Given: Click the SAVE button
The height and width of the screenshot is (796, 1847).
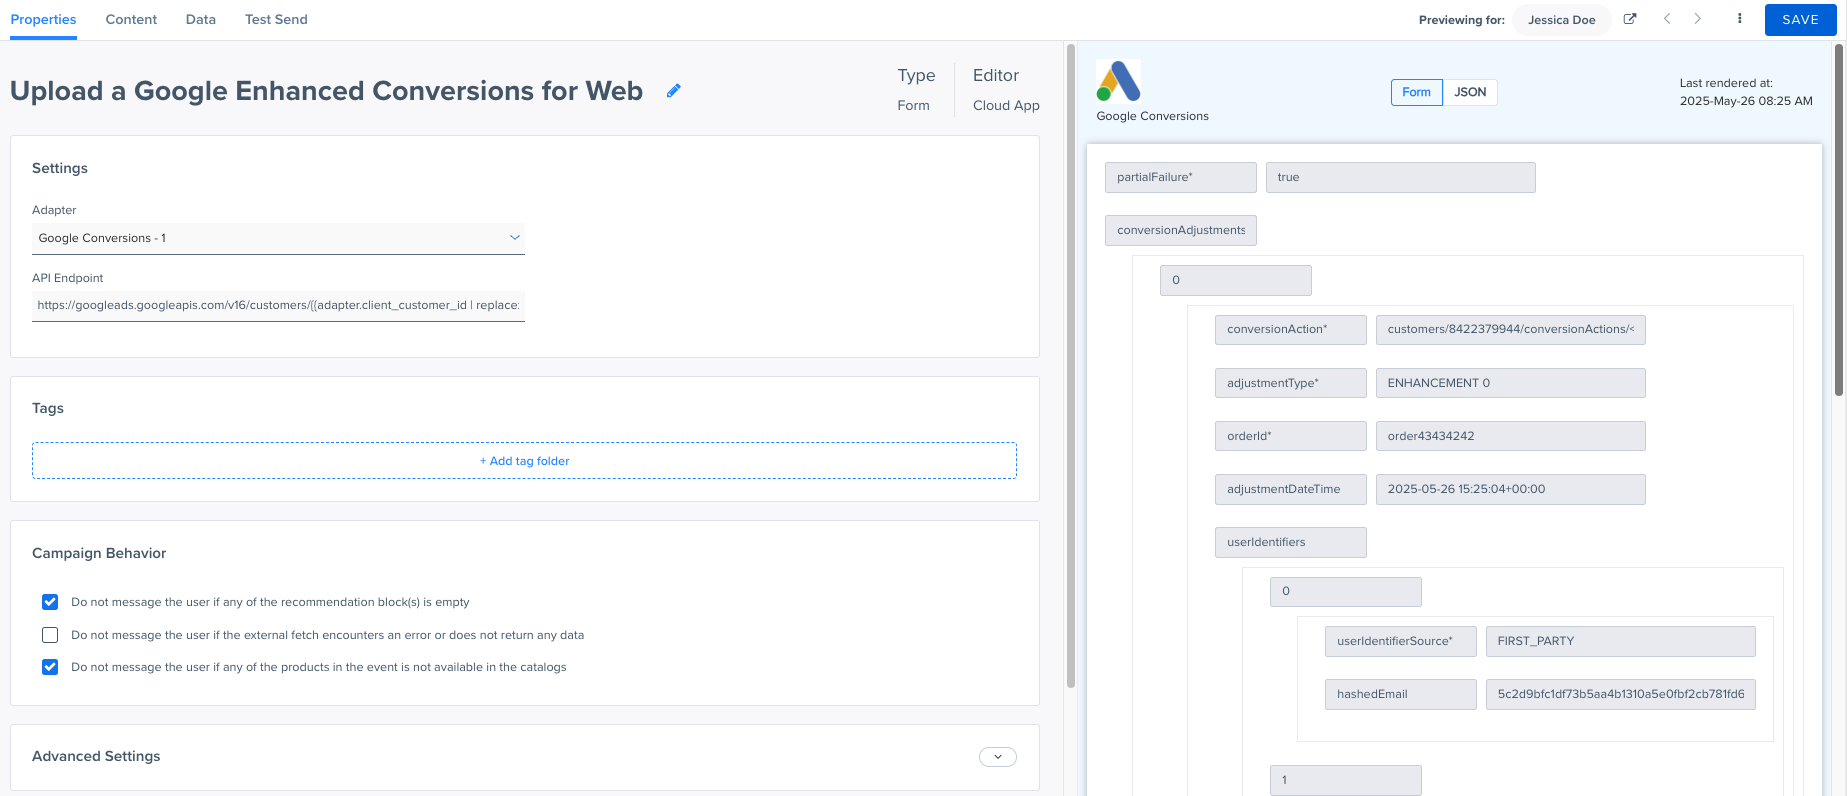Looking at the screenshot, I should click(1800, 20).
